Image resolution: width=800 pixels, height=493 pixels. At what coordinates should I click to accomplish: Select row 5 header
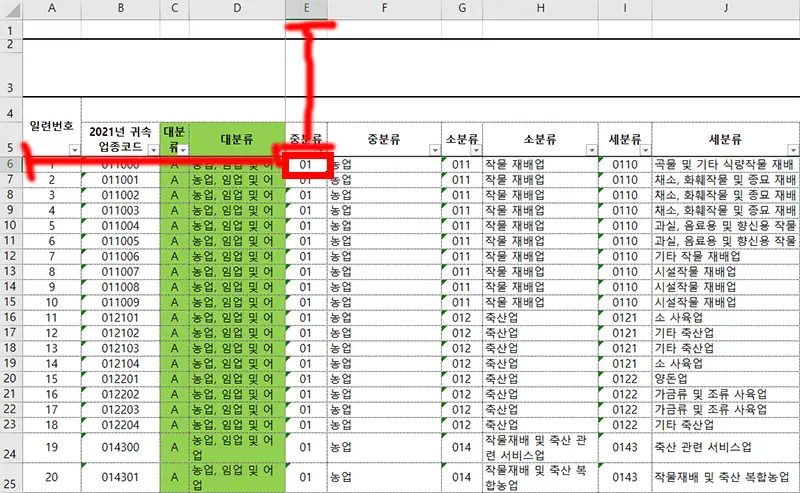(11, 139)
